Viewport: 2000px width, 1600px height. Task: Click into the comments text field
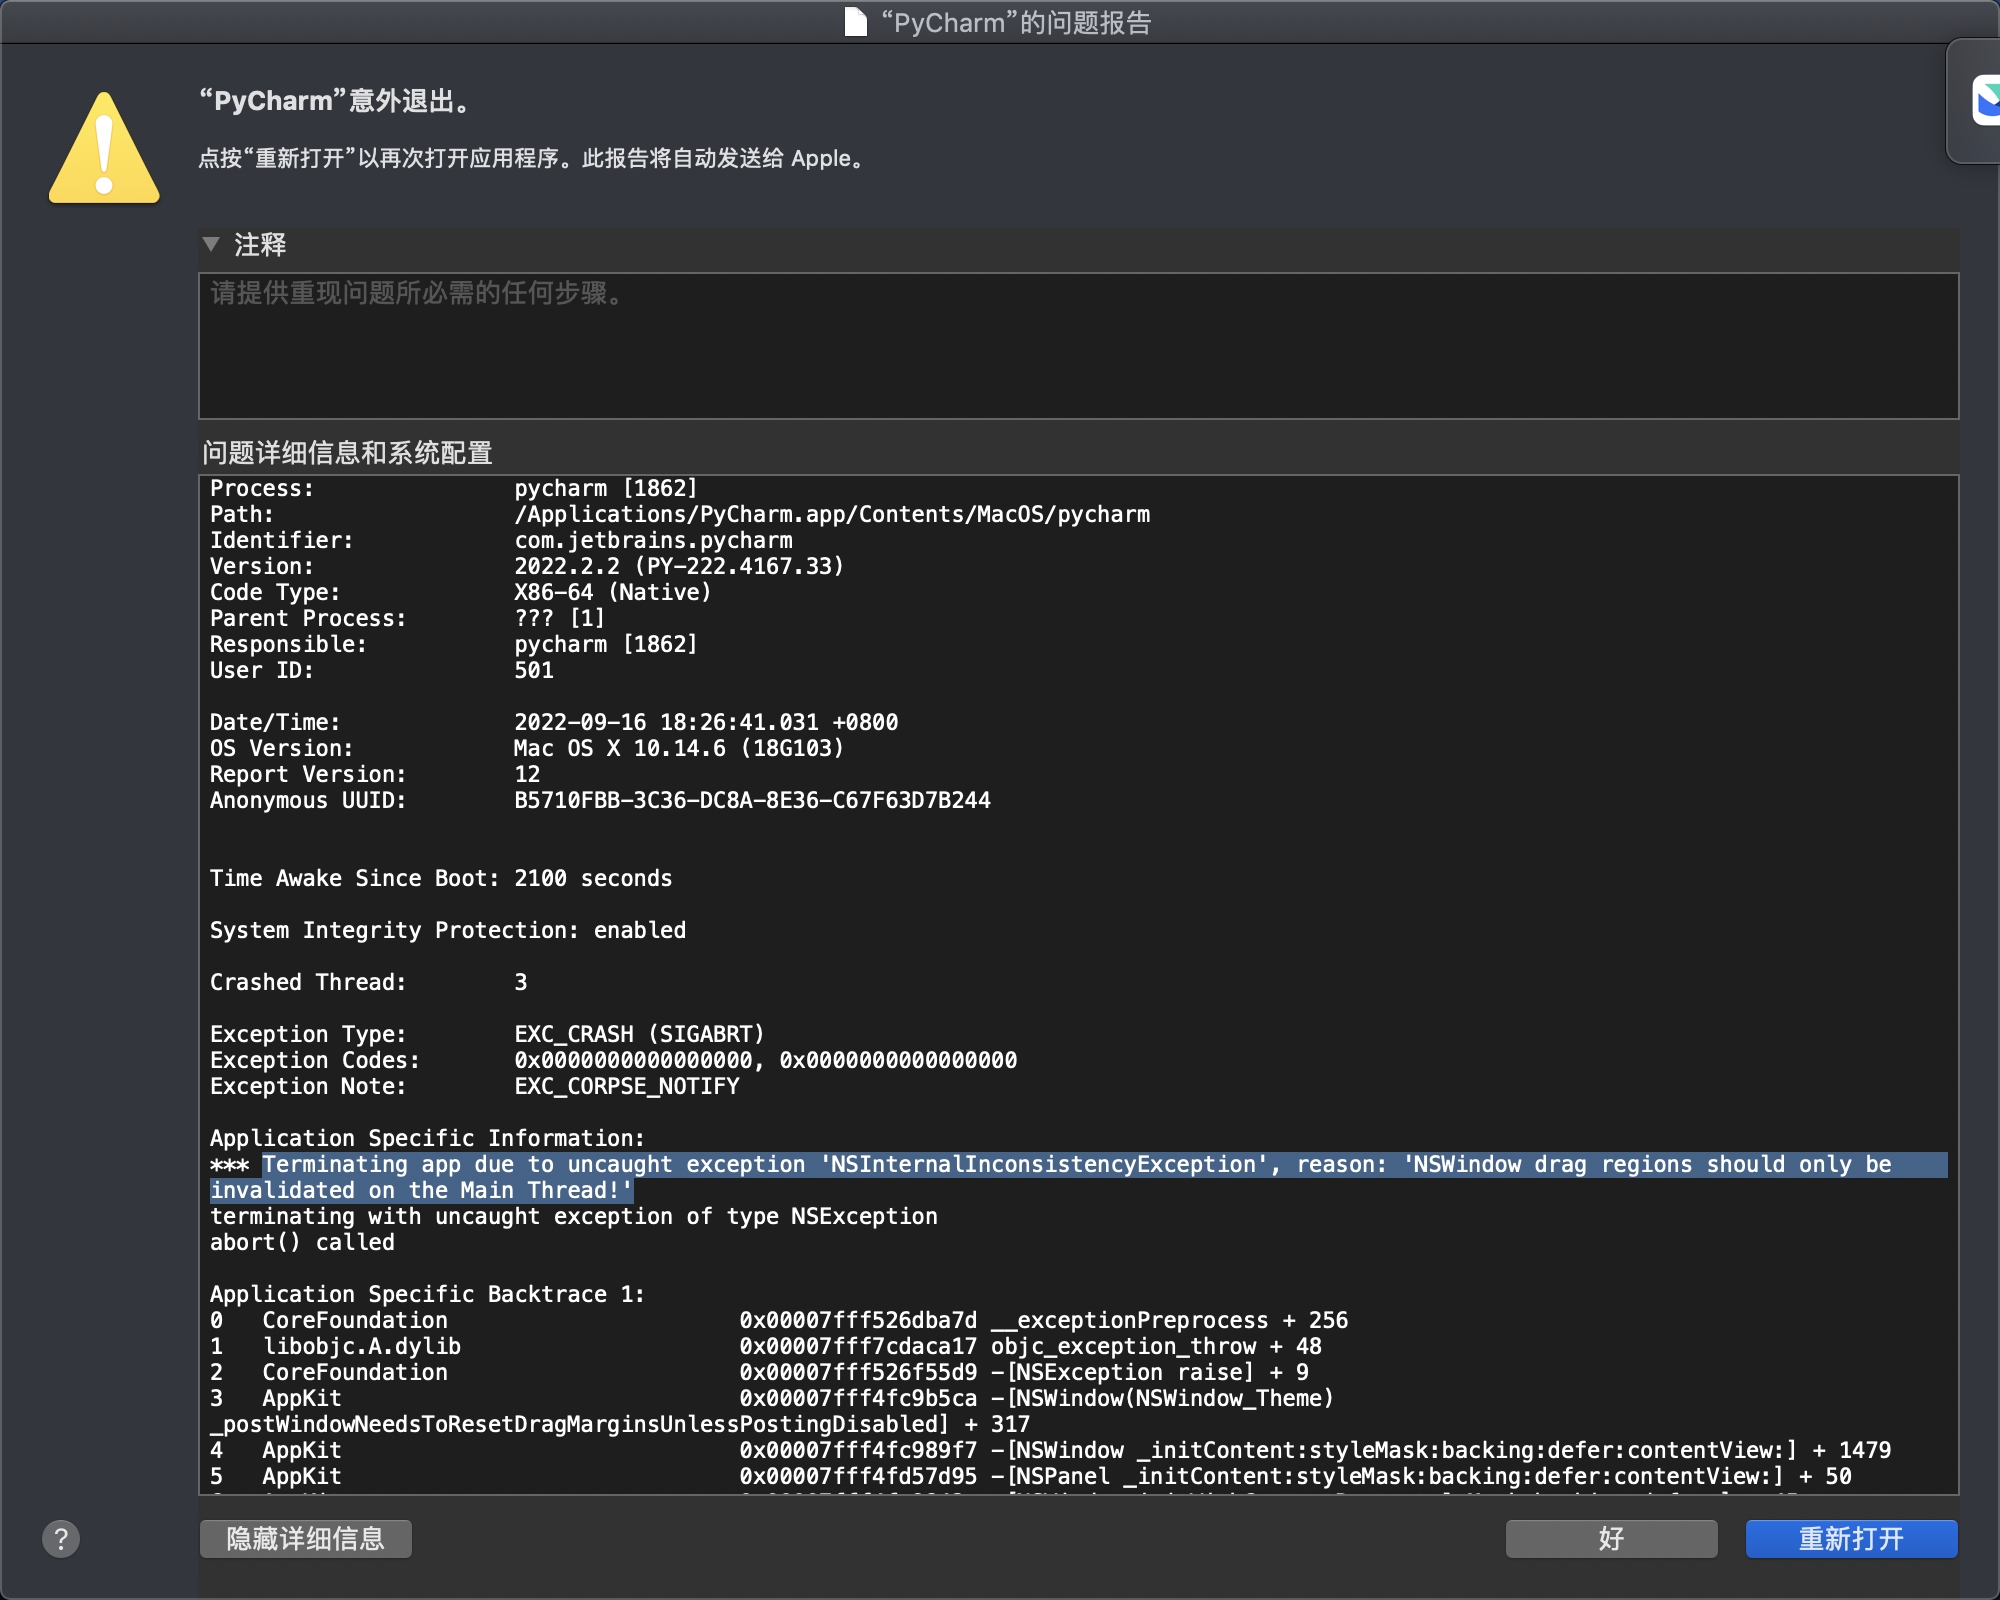coord(1078,346)
